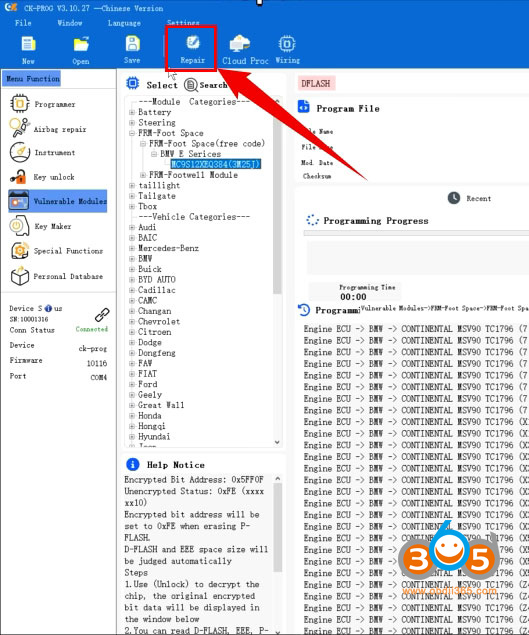Select the Key Maker icon

(x=19, y=226)
